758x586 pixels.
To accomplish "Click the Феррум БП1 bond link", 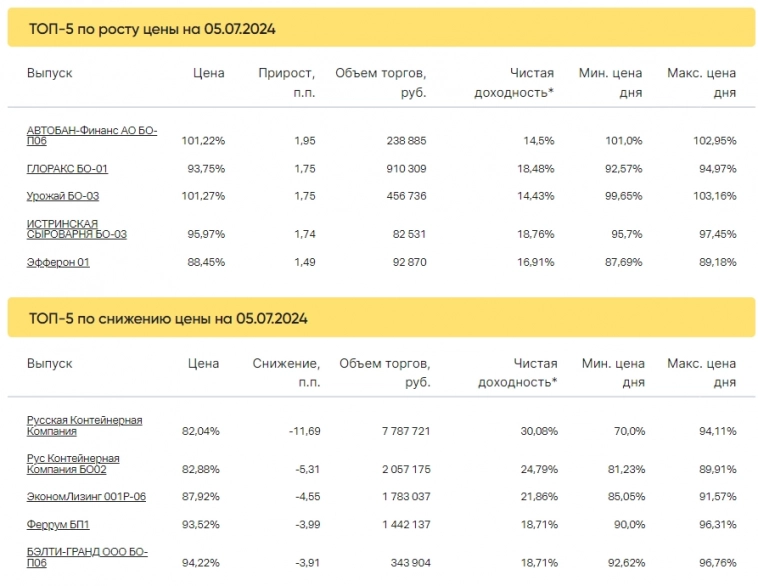I will pos(58,523).
